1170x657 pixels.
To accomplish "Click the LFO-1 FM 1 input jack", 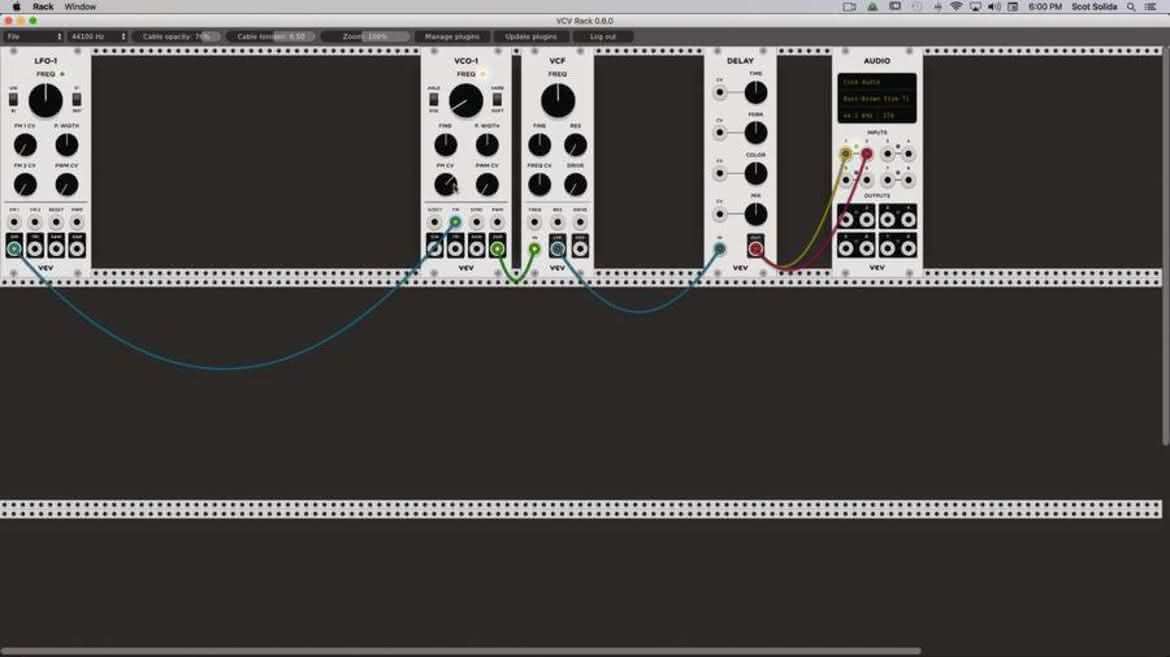I will coord(14,222).
